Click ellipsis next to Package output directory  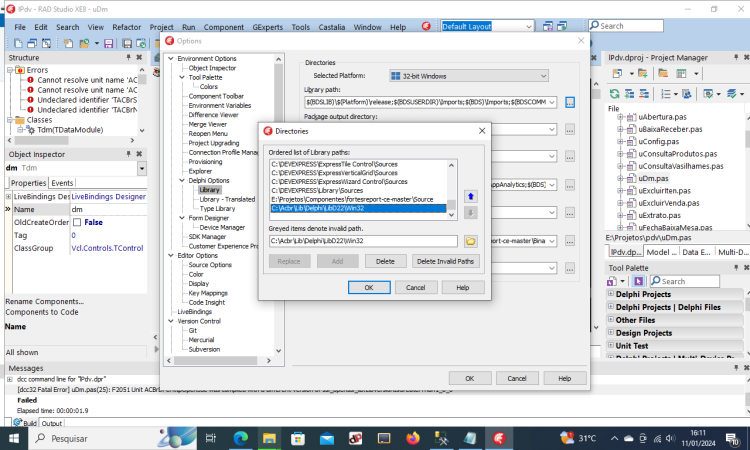tap(570, 129)
